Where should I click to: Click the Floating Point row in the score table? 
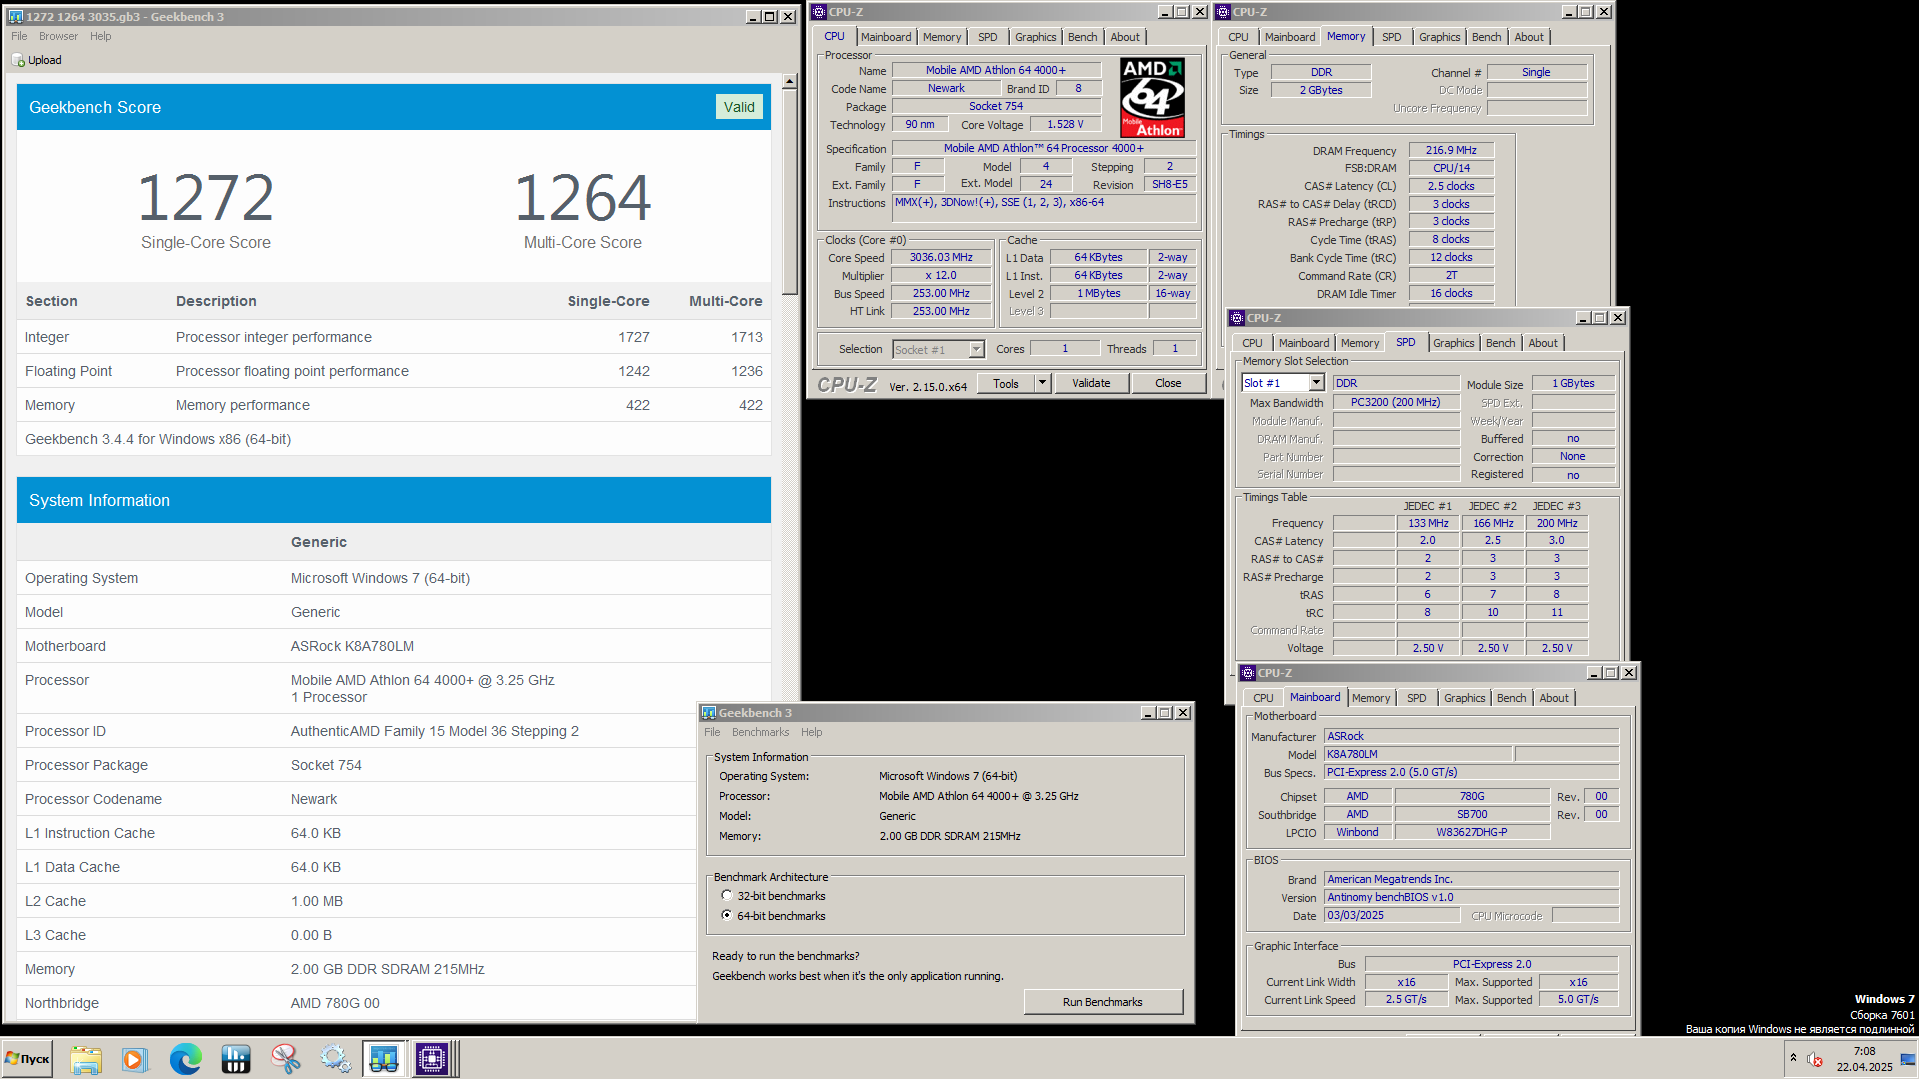pos(394,371)
